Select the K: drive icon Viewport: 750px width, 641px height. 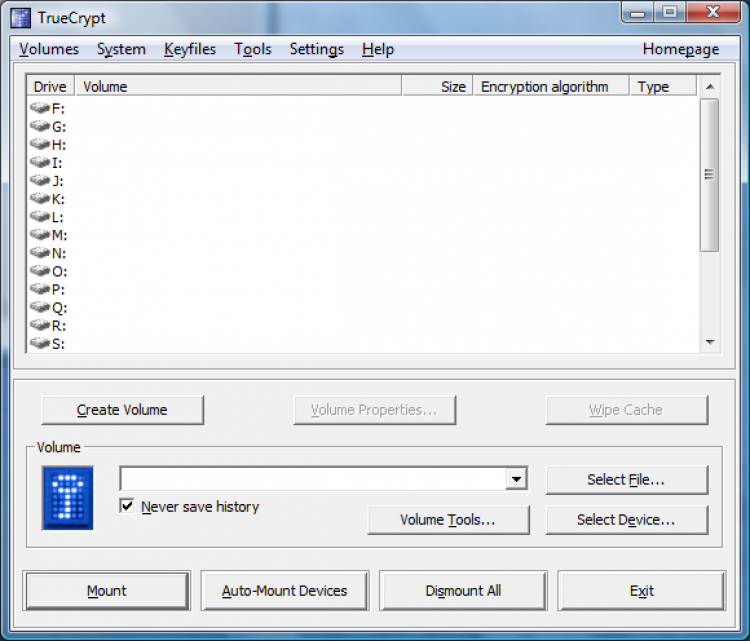40,199
